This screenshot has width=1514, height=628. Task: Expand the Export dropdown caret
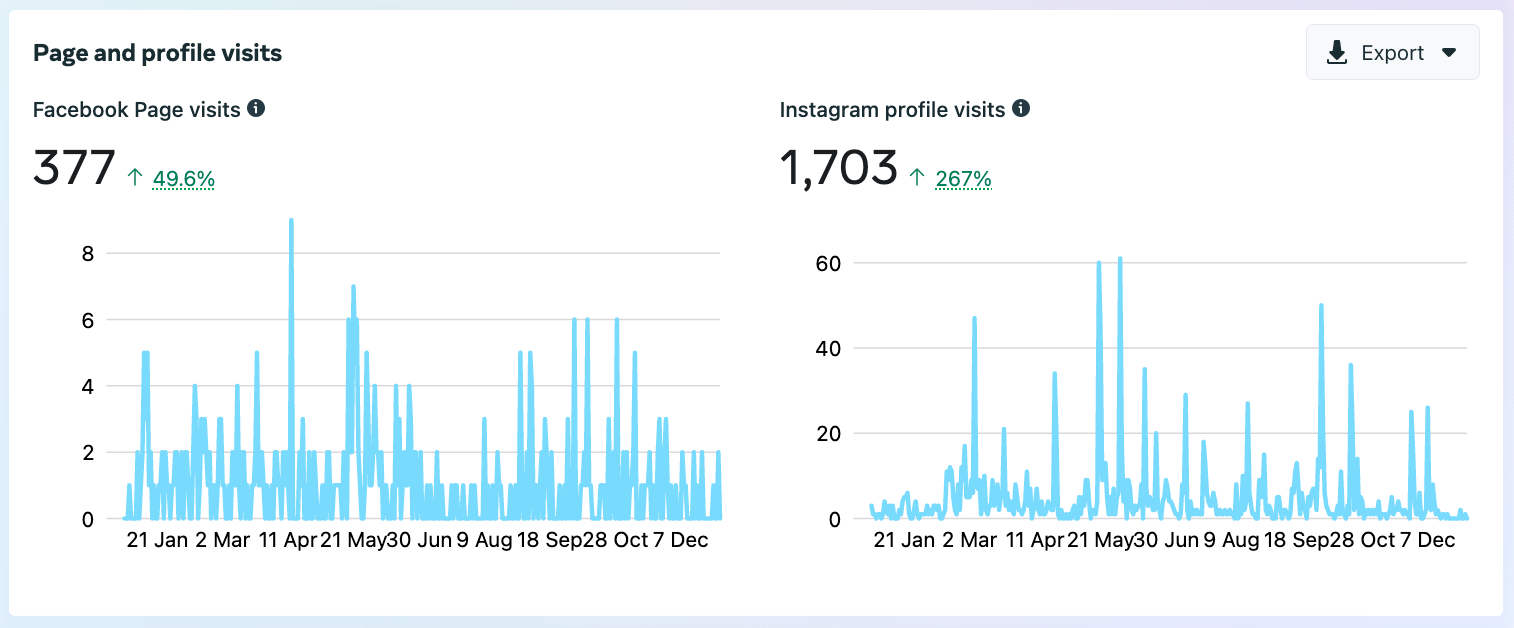click(x=1449, y=53)
